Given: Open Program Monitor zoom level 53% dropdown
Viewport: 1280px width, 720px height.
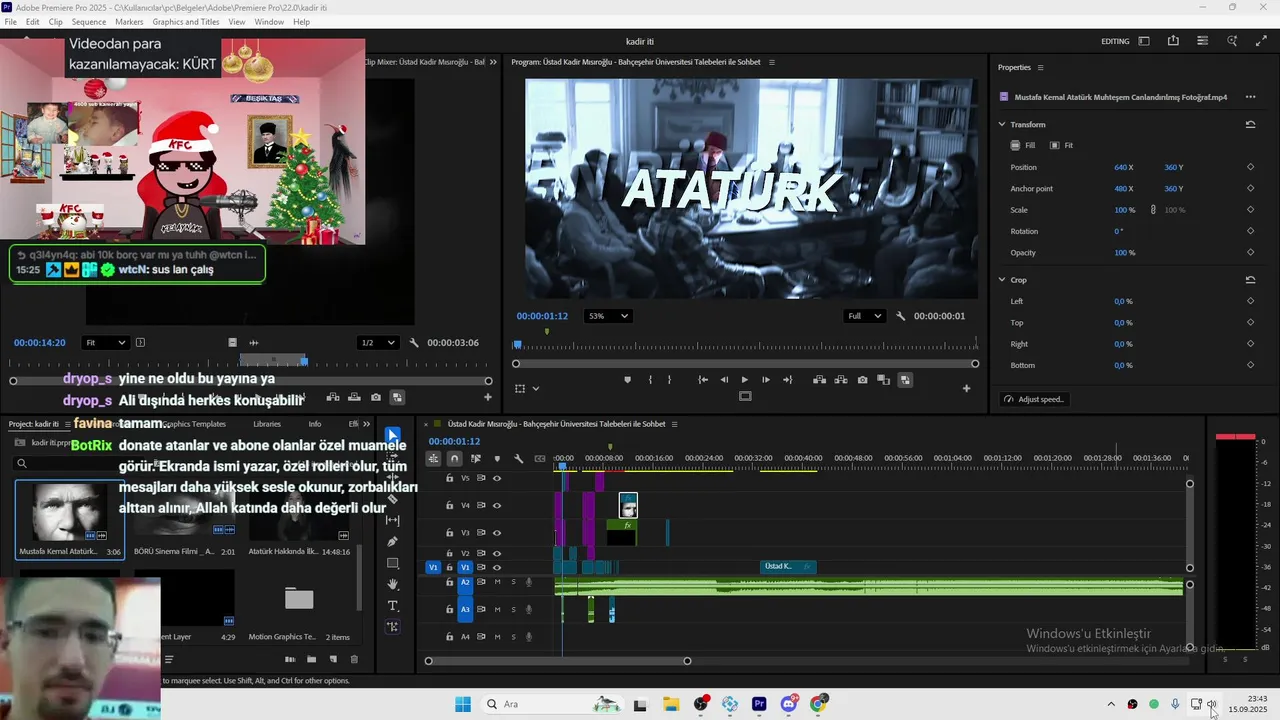Looking at the screenshot, I should pos(608,316).
